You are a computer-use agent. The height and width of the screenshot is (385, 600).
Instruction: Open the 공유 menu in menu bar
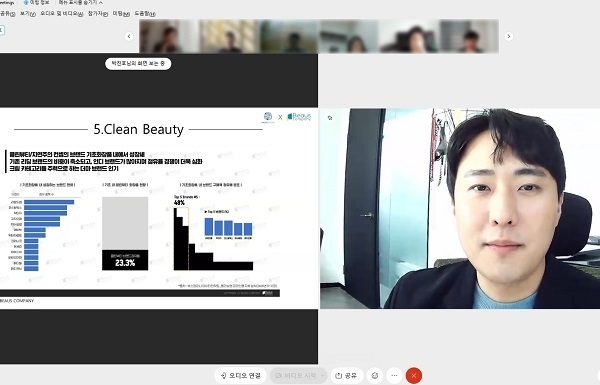tap(7, 13)
